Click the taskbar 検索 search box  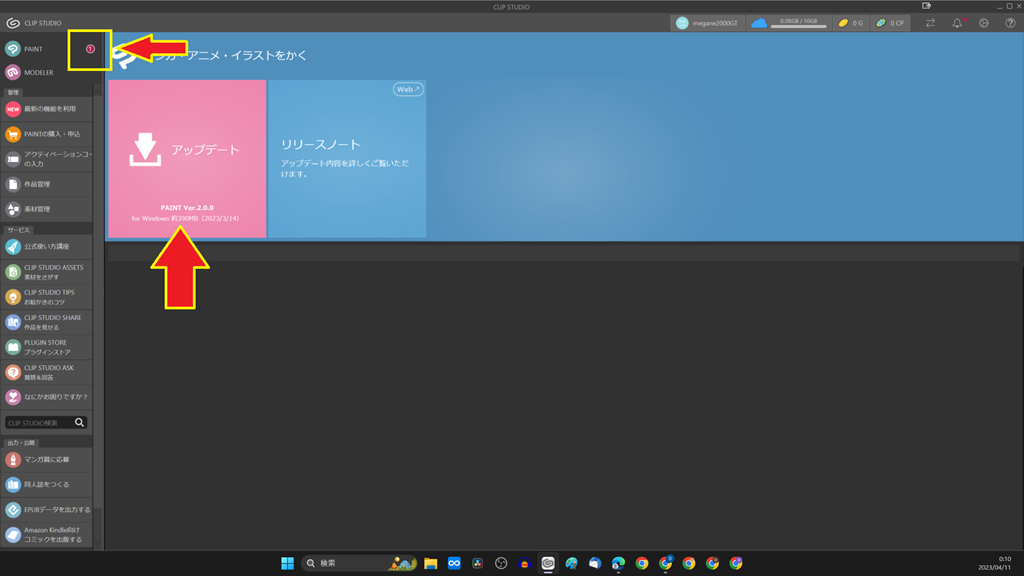pos(359,563)
